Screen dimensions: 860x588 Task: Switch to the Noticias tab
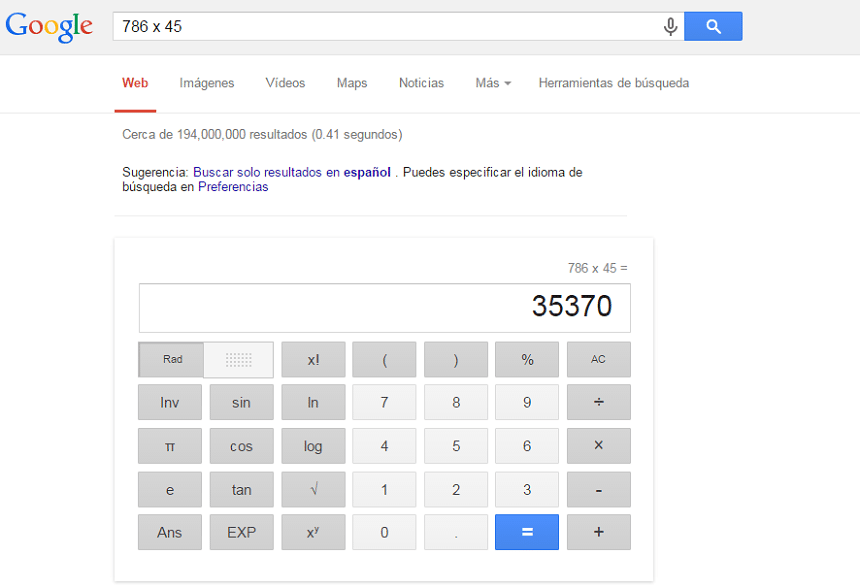pyautogui.click(x=421, y=83)
